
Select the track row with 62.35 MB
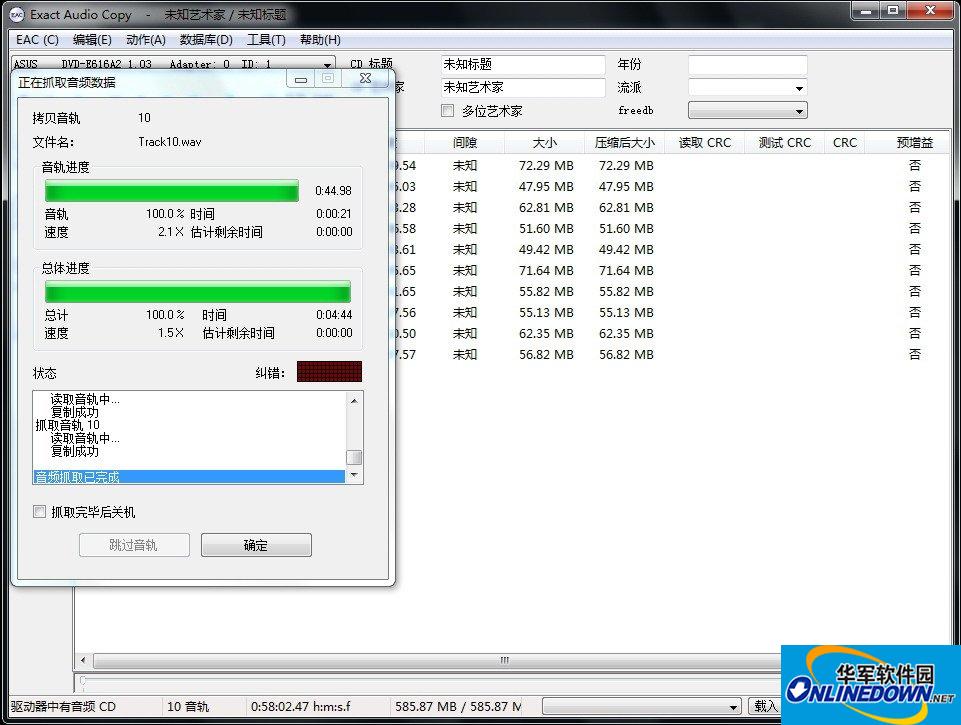point(671,333)
